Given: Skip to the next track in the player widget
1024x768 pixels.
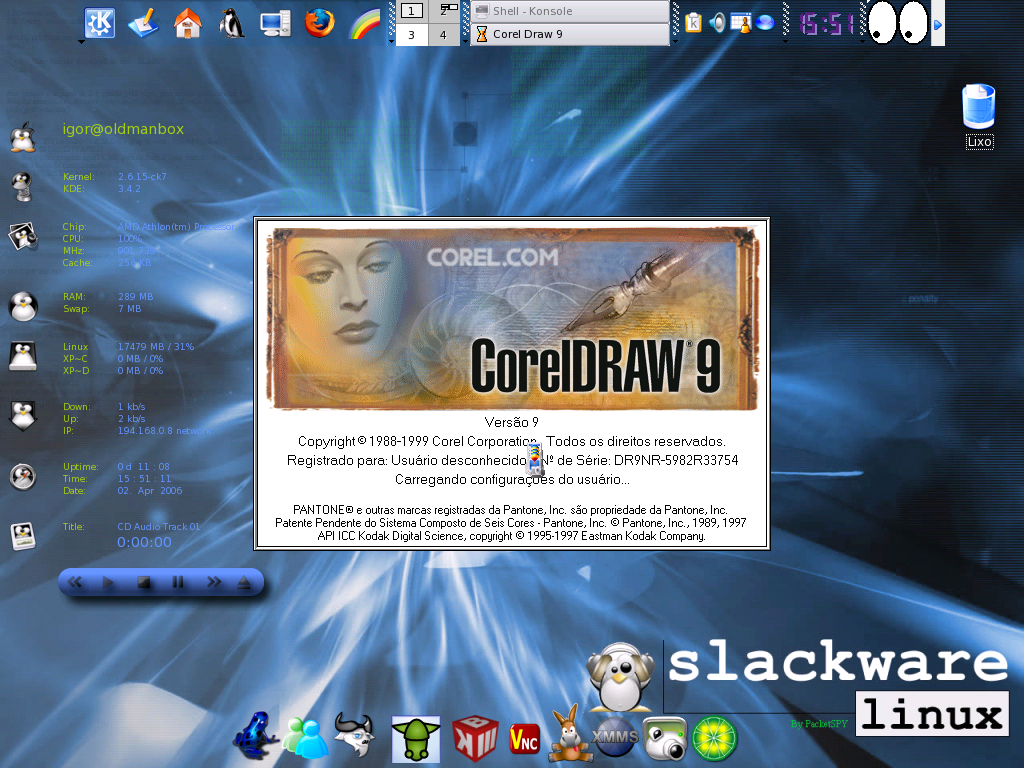Looking at the screenshot, I should pos(214,582).
